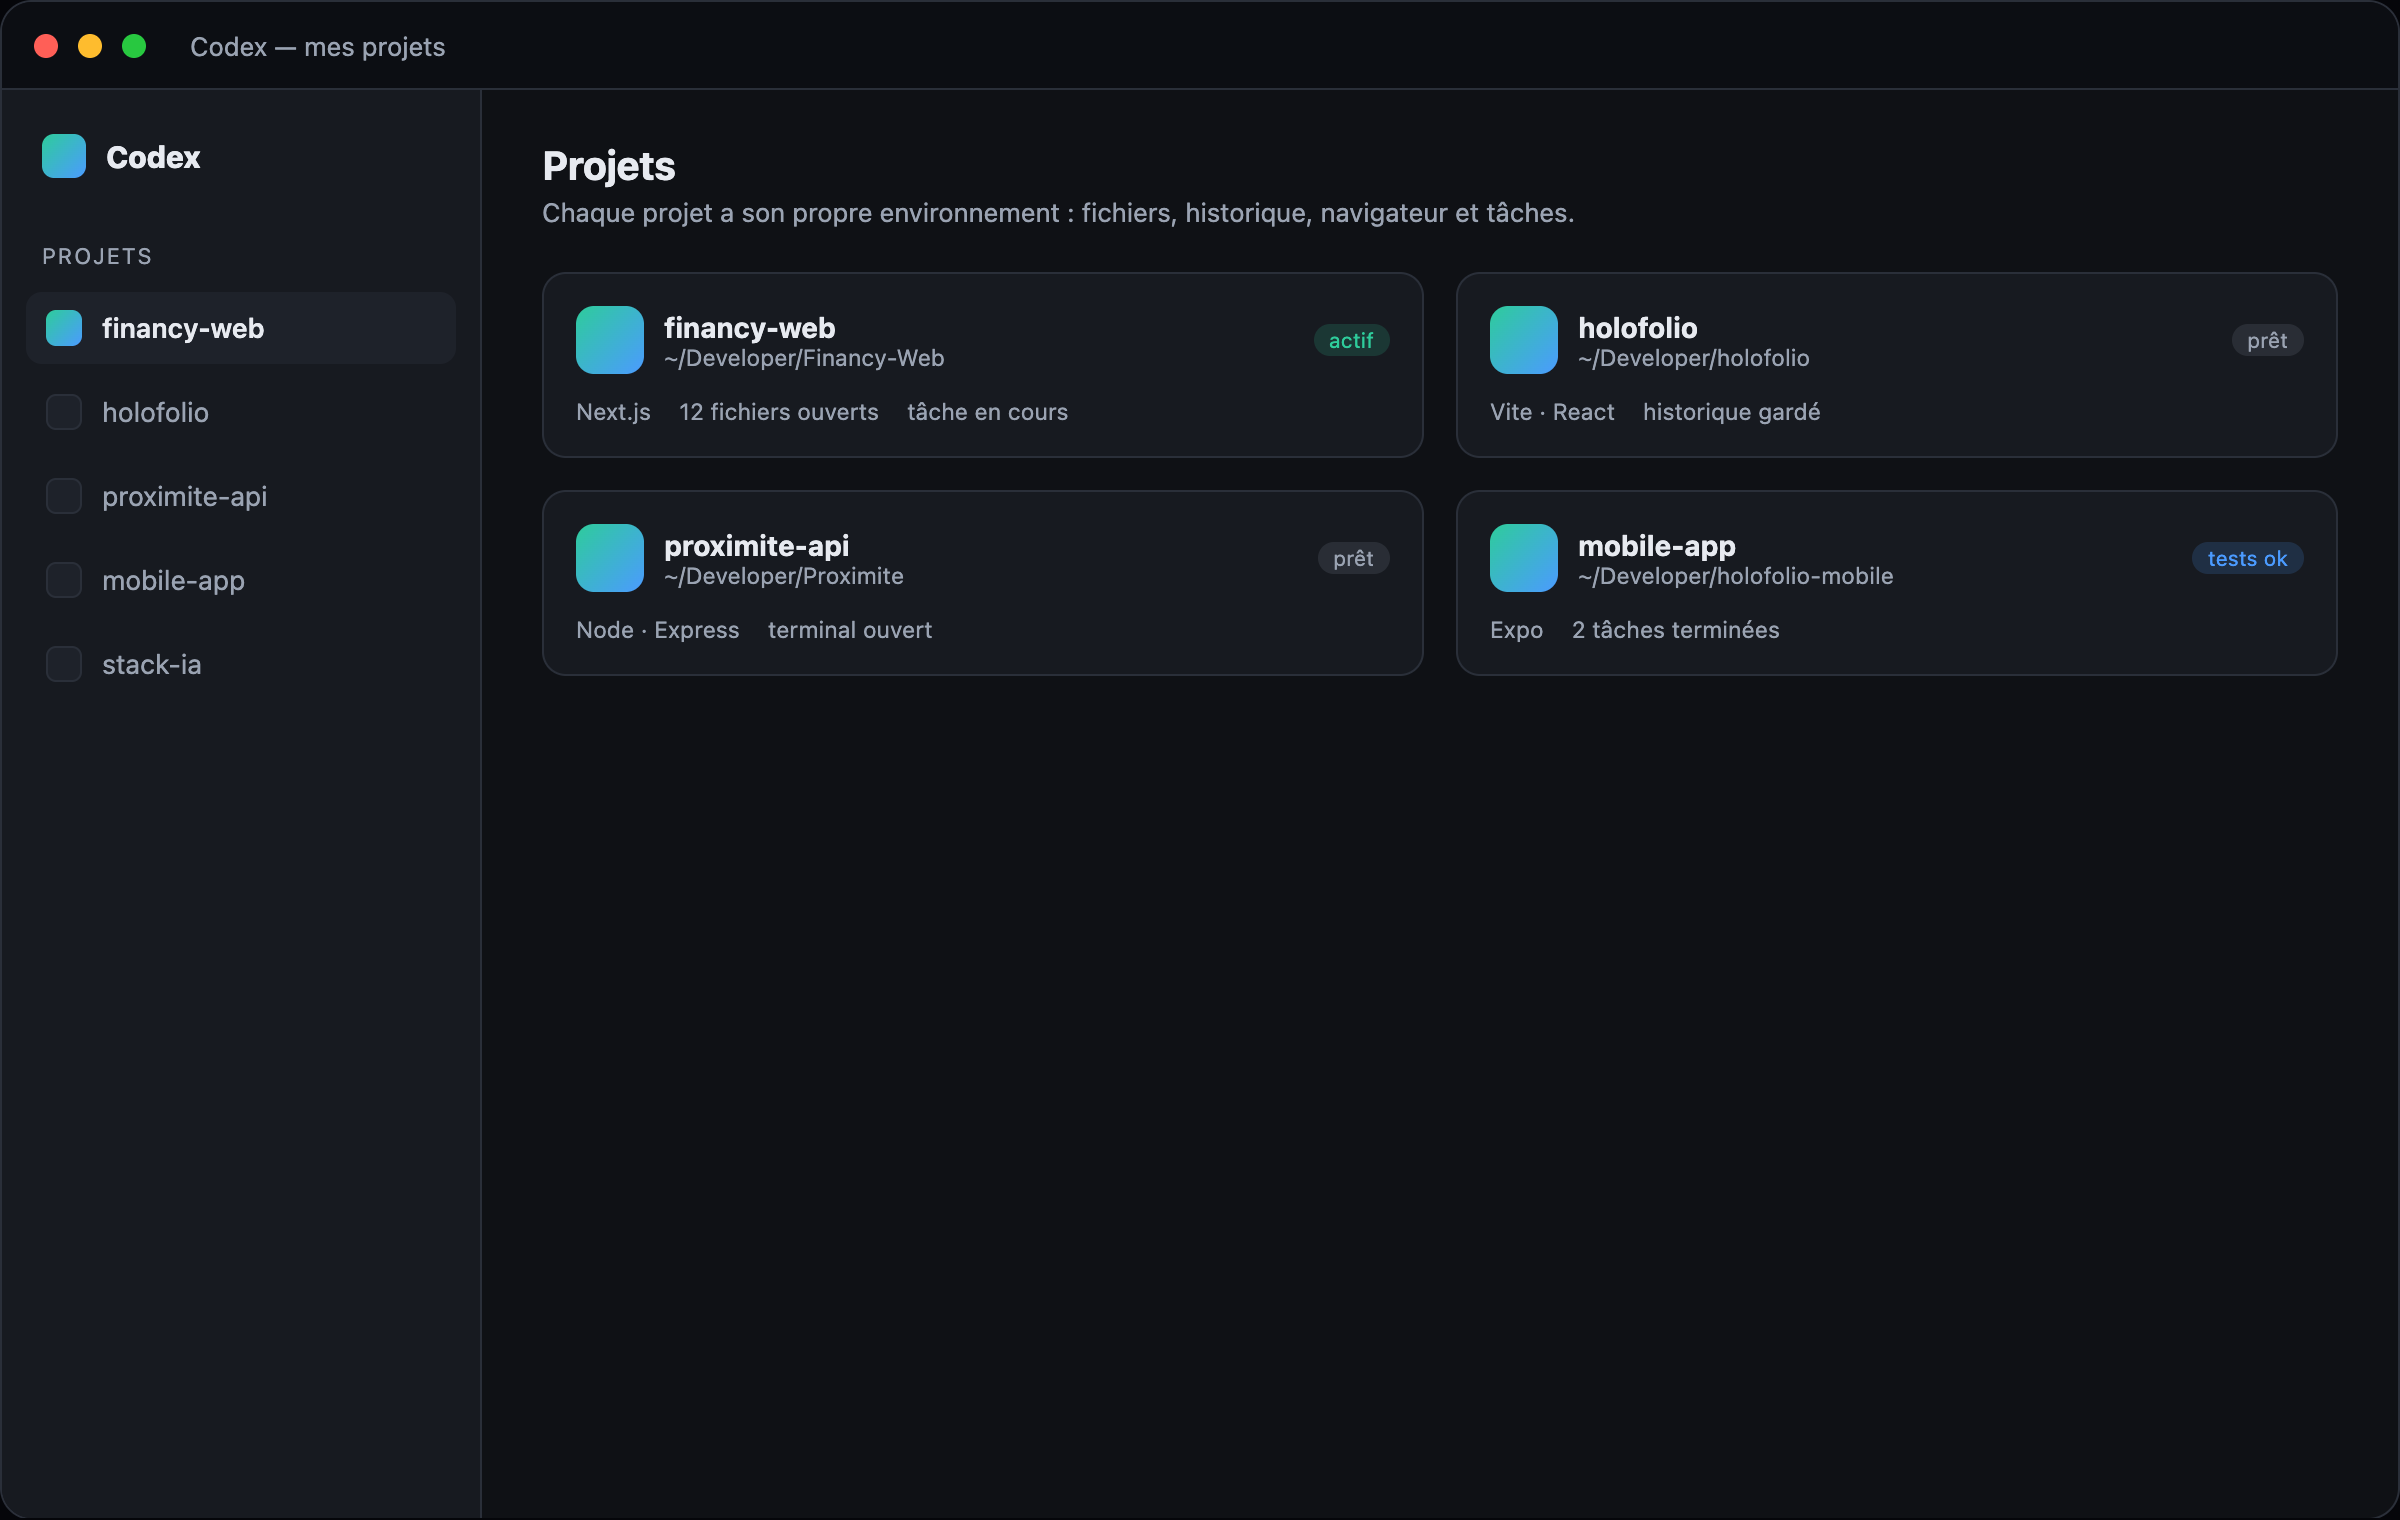This screenshot has height=1520, width=2400.
Task: Select mobile-app in the sidebar project list
Action: [241, 580]
